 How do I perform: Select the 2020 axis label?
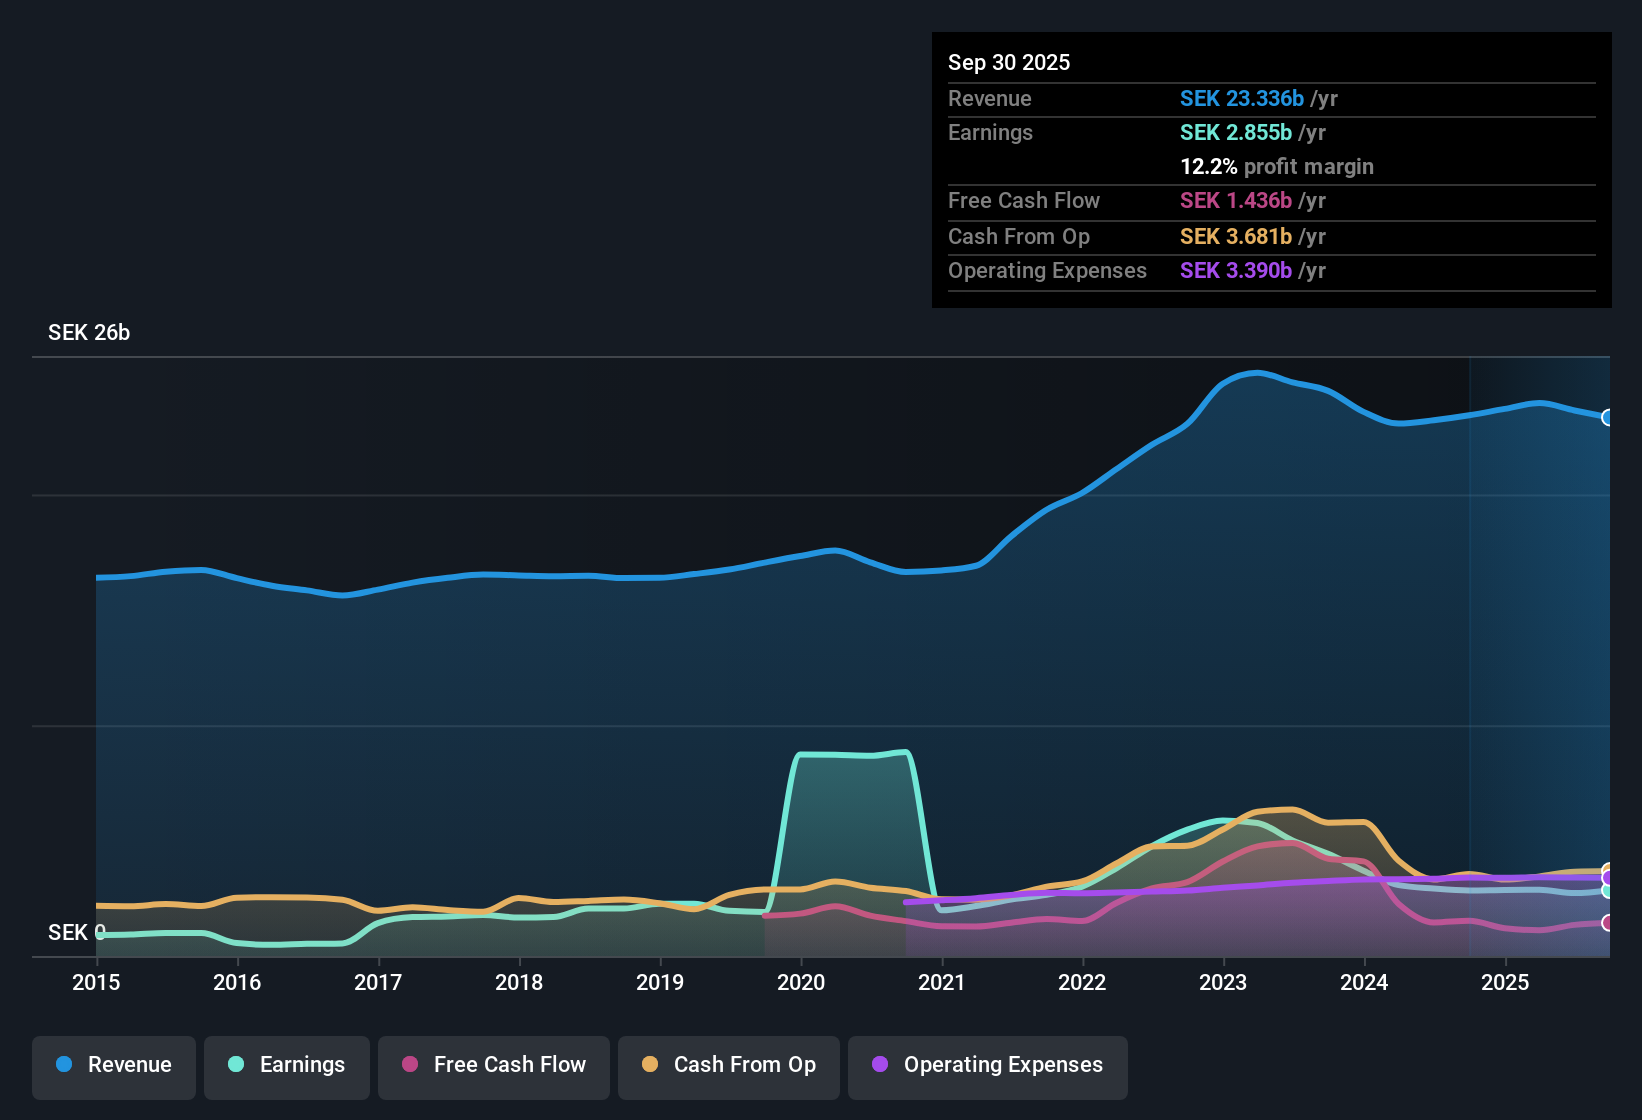801,983
